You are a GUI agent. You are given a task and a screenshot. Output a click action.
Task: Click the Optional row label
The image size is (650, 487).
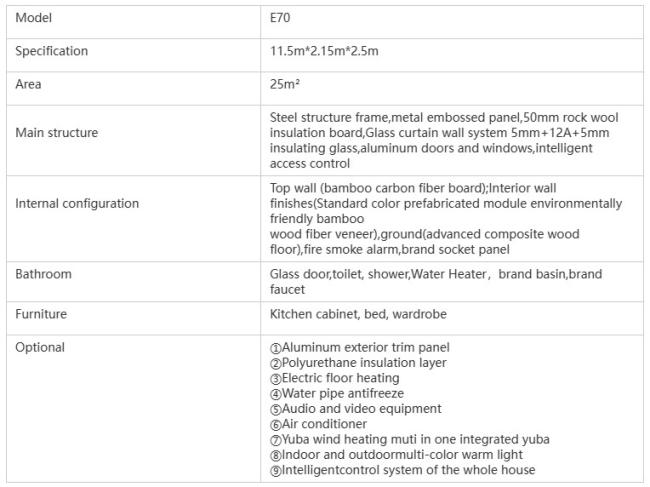tap(40, 348)
